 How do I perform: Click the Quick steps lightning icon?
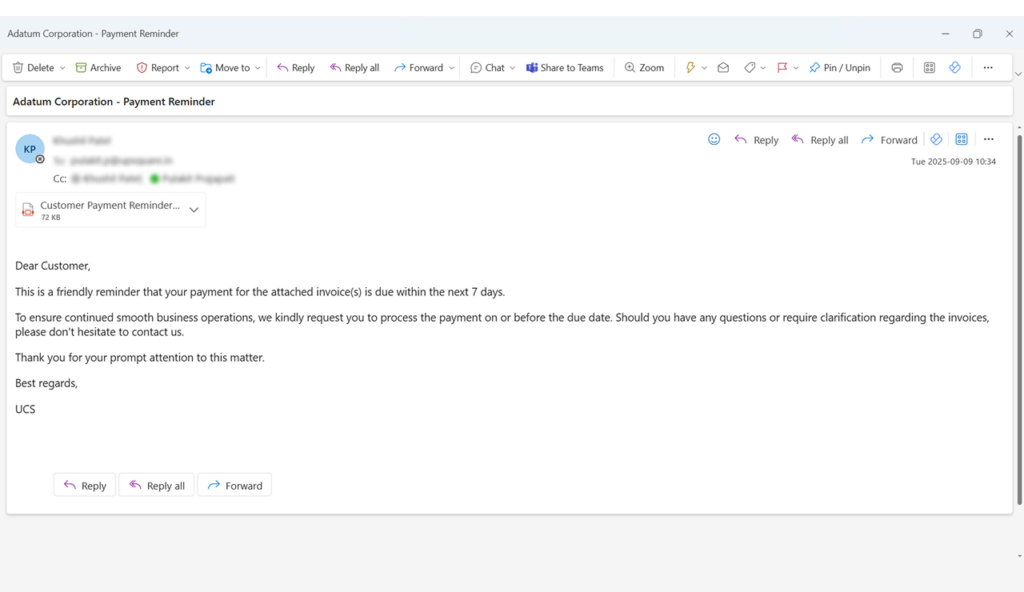click(x=689, y=68)
